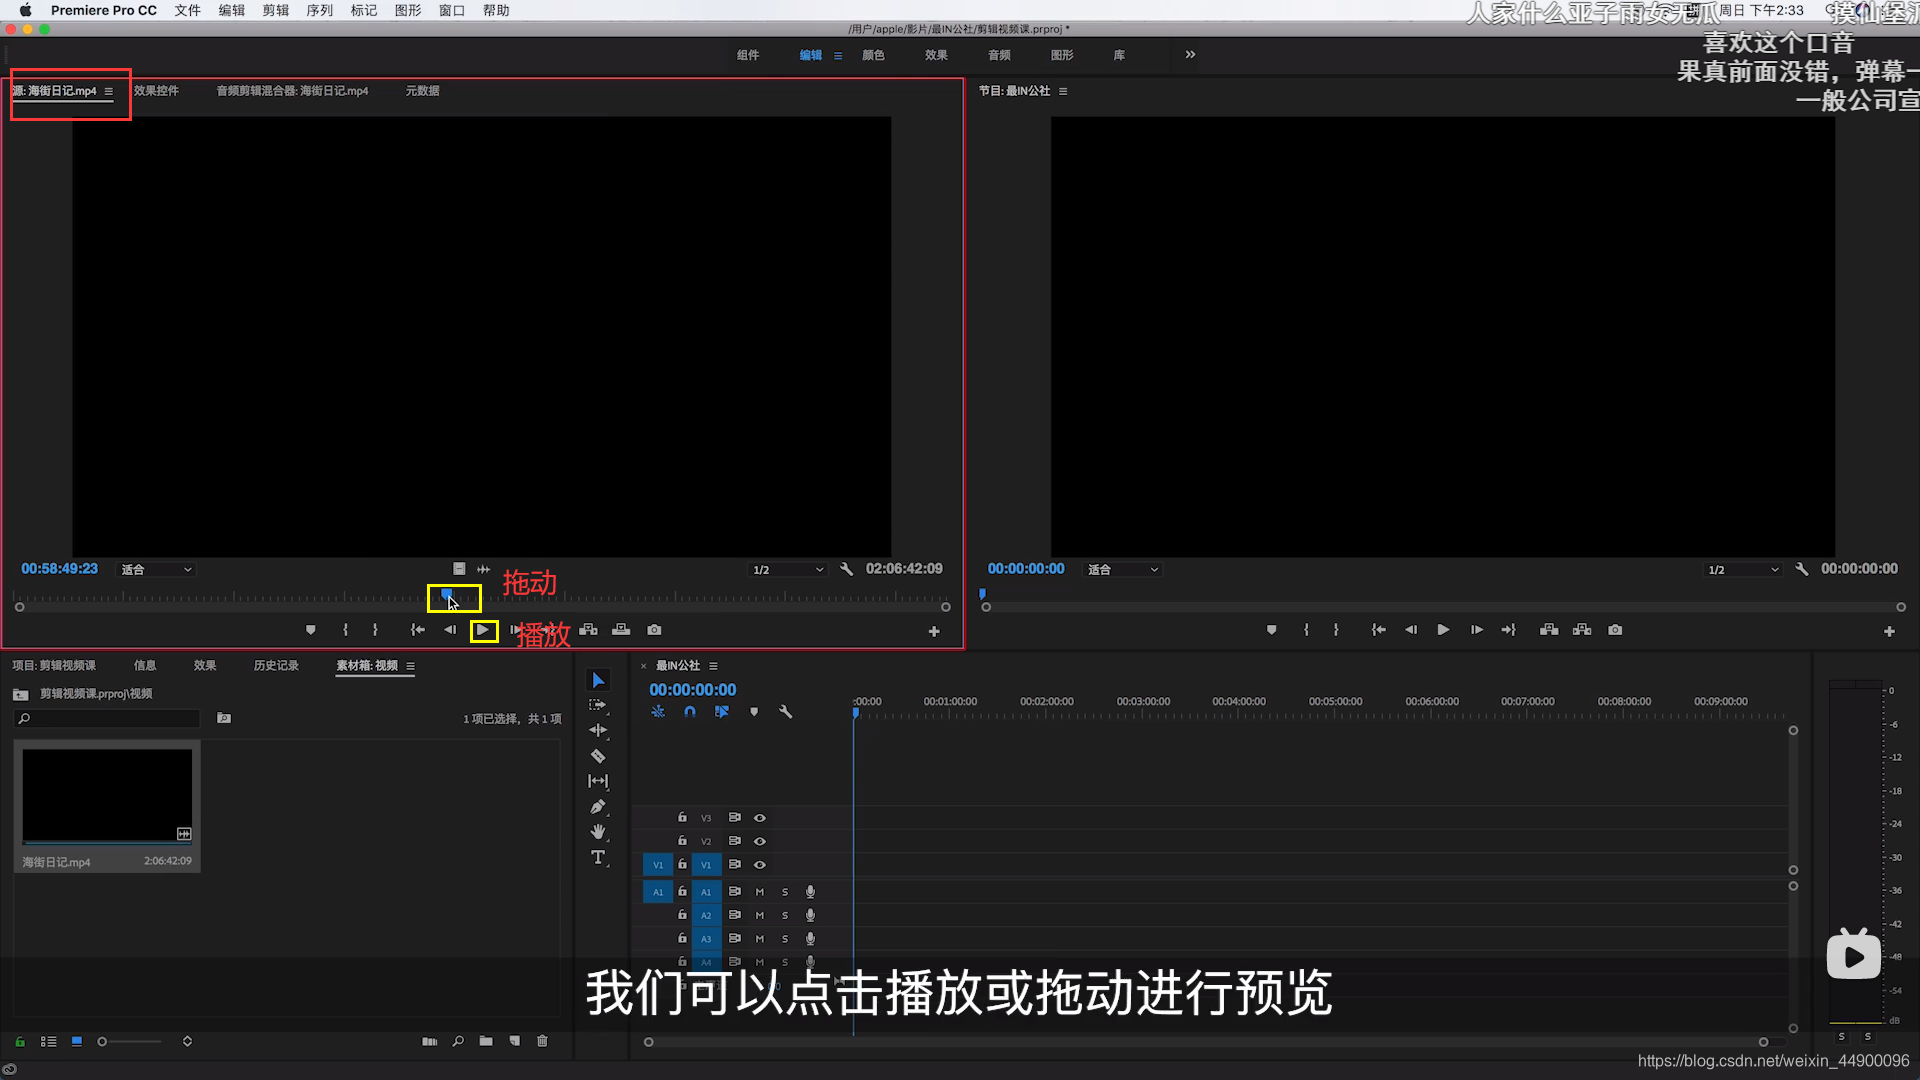Mute audio track A1
1920x1080 pixels.
coord(760,892)
